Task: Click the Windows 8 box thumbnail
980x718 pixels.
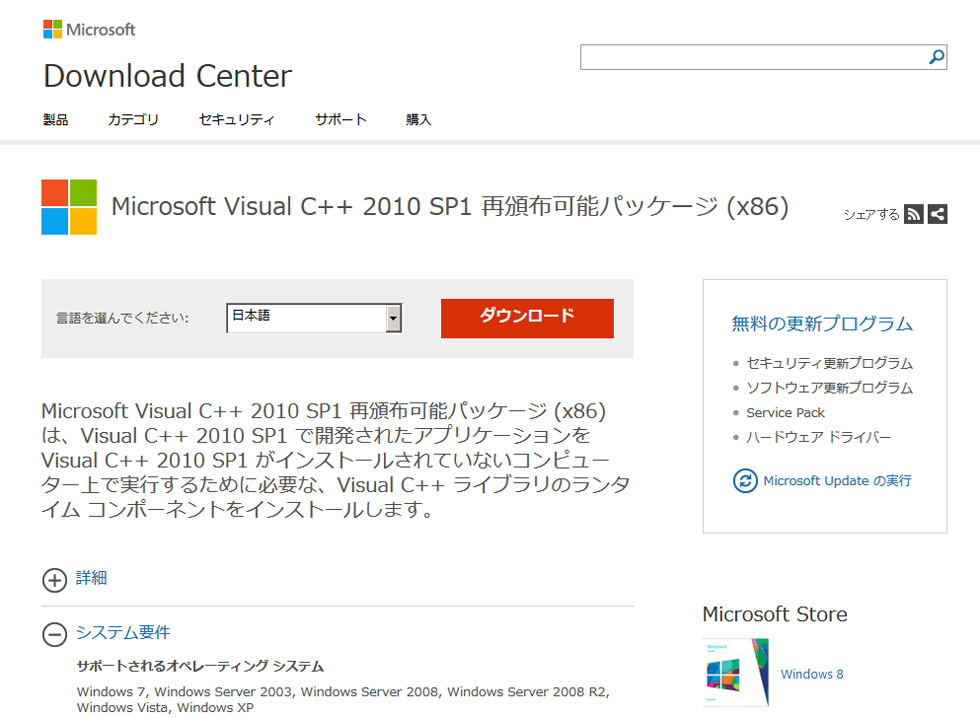Action: (x=736, y=672)
